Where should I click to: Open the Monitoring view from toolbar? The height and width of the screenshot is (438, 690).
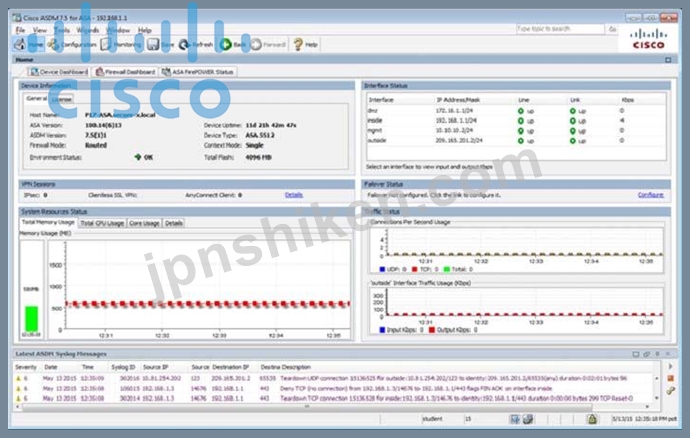pyautogui.click(x=121, y=44)
